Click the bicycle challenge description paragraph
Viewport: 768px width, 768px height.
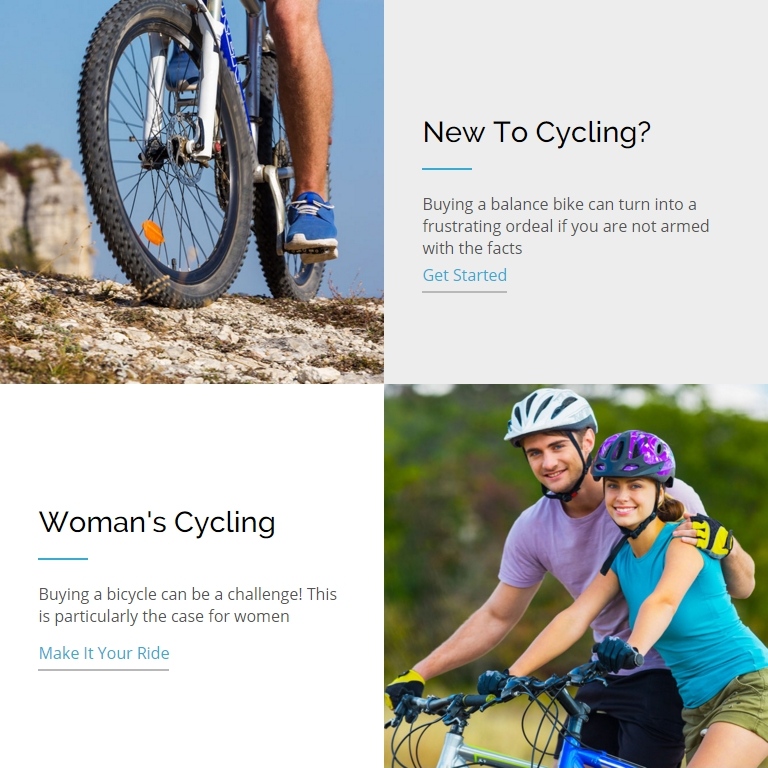188,605
